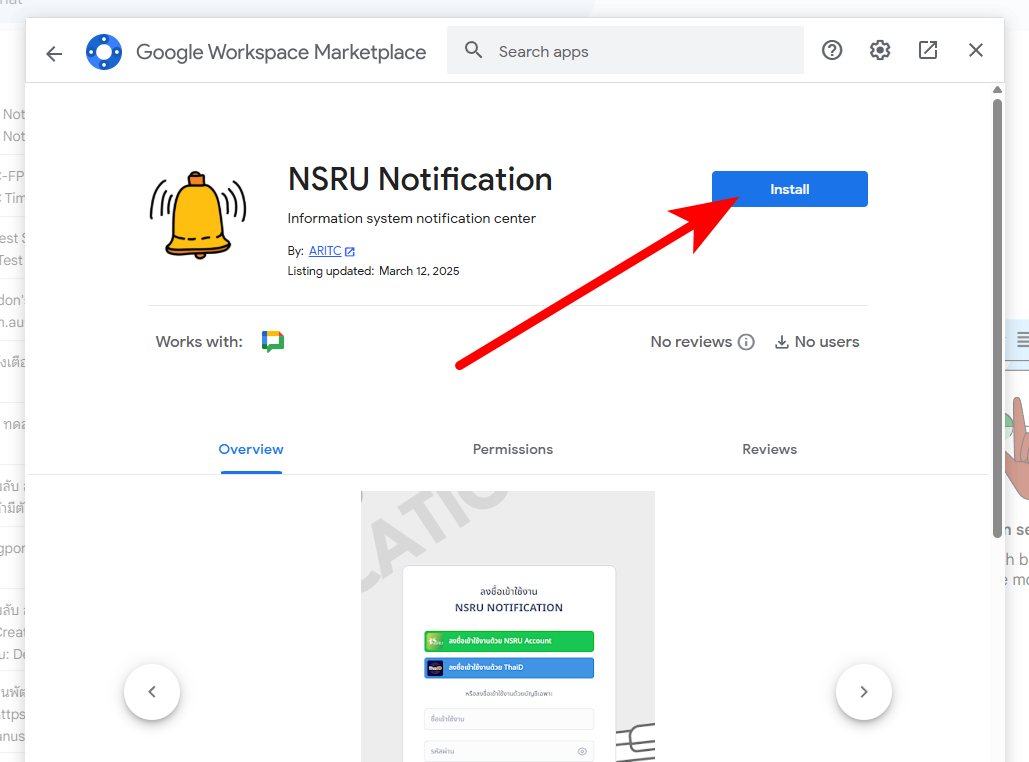Open the settings gear icon

point(879,50)
